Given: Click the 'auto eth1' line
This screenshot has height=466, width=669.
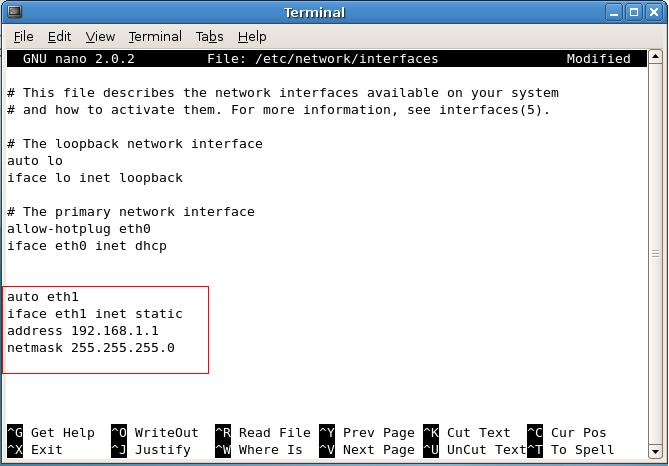Looking at the screenshot, I should pos(43,297).
